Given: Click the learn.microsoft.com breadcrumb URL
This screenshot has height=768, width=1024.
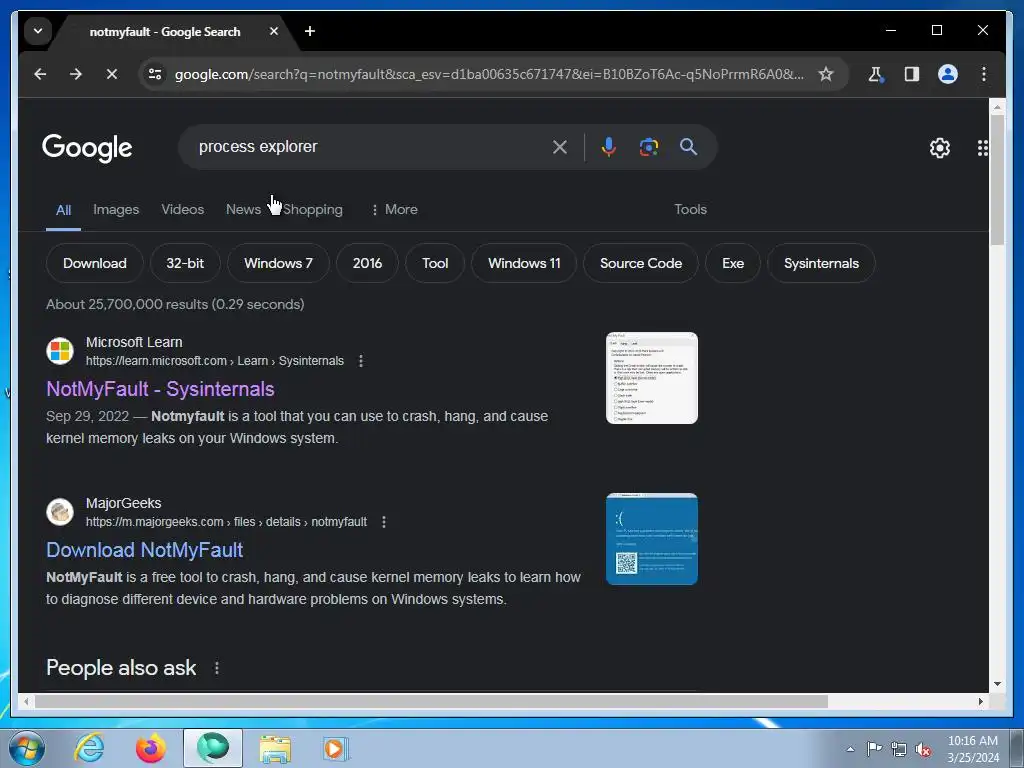Looking at the screenshot, I should coord(214,361).
